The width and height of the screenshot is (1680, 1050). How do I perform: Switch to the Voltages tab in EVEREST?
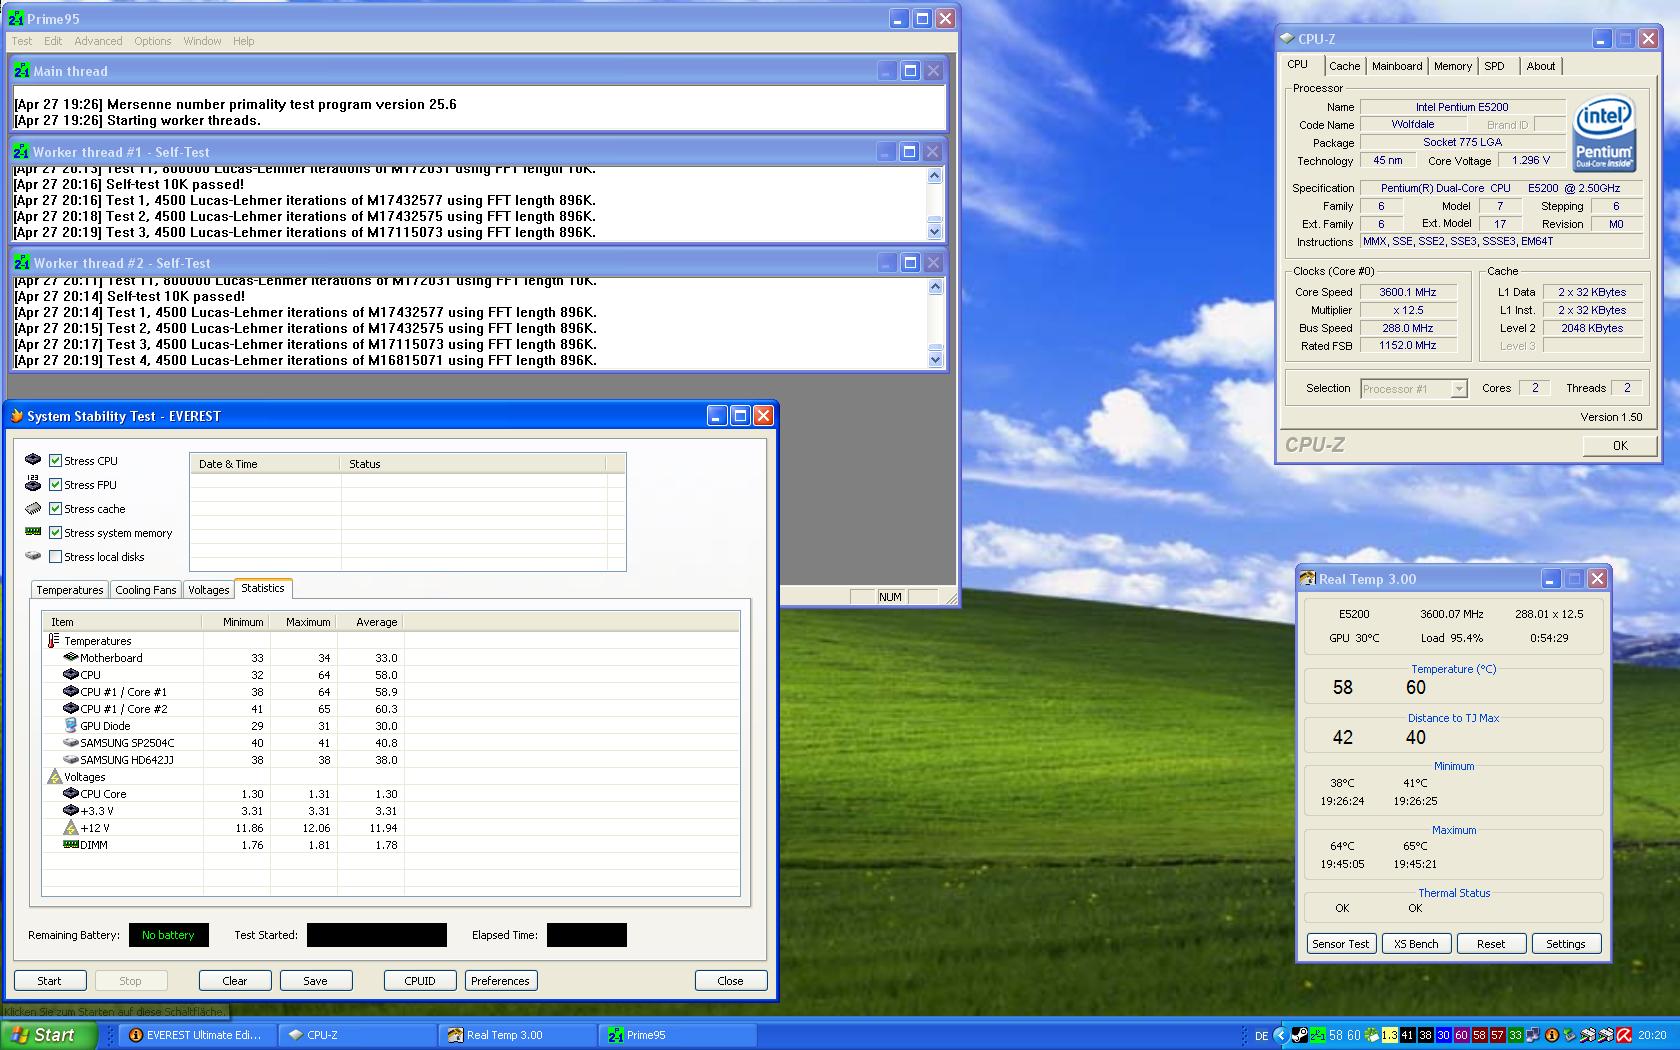pyautogui.click(x=209, y=590)
